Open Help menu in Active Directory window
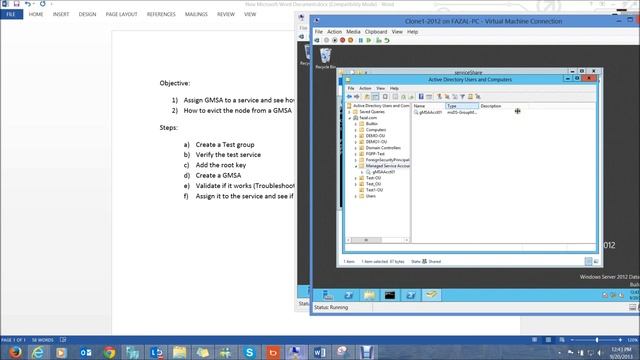This screenshot has height=360, width=640. 394,88
